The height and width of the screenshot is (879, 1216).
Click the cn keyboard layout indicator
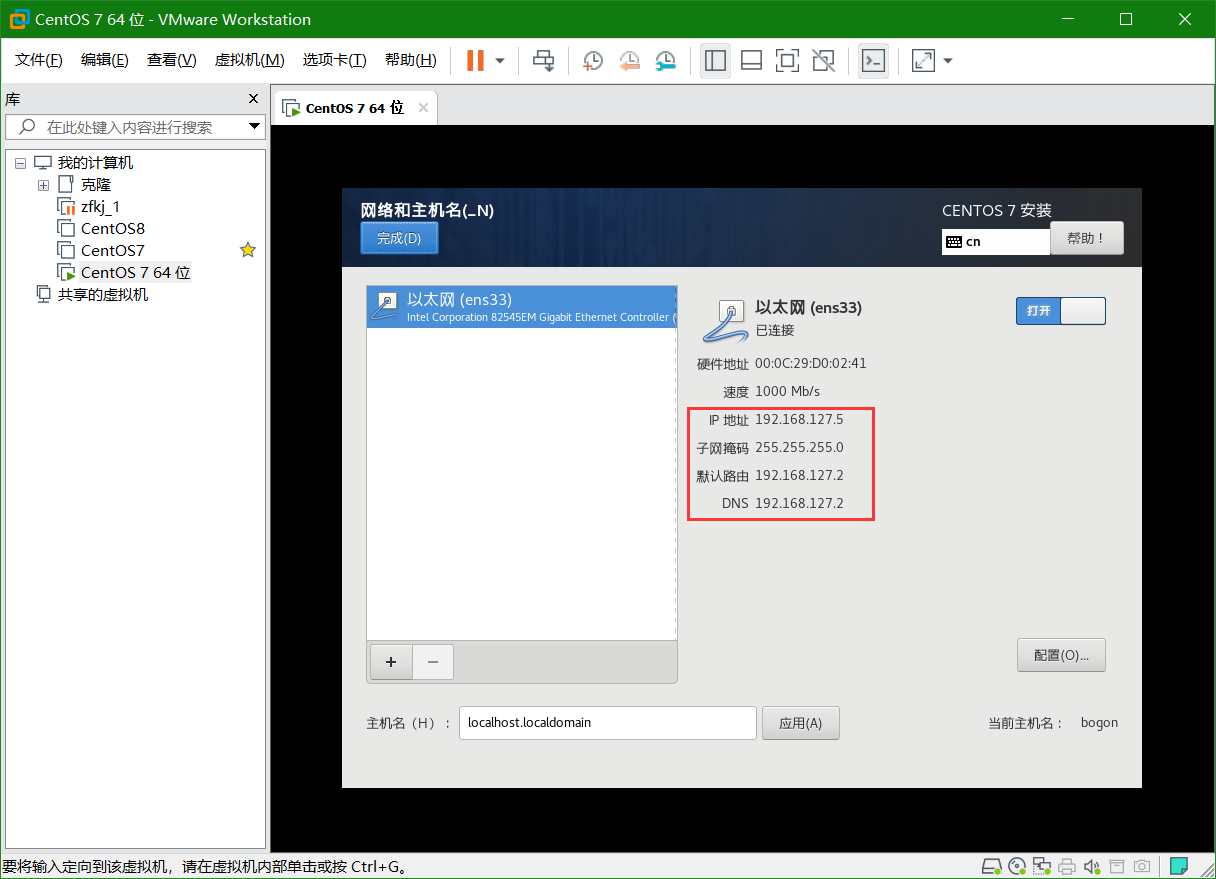996,242
